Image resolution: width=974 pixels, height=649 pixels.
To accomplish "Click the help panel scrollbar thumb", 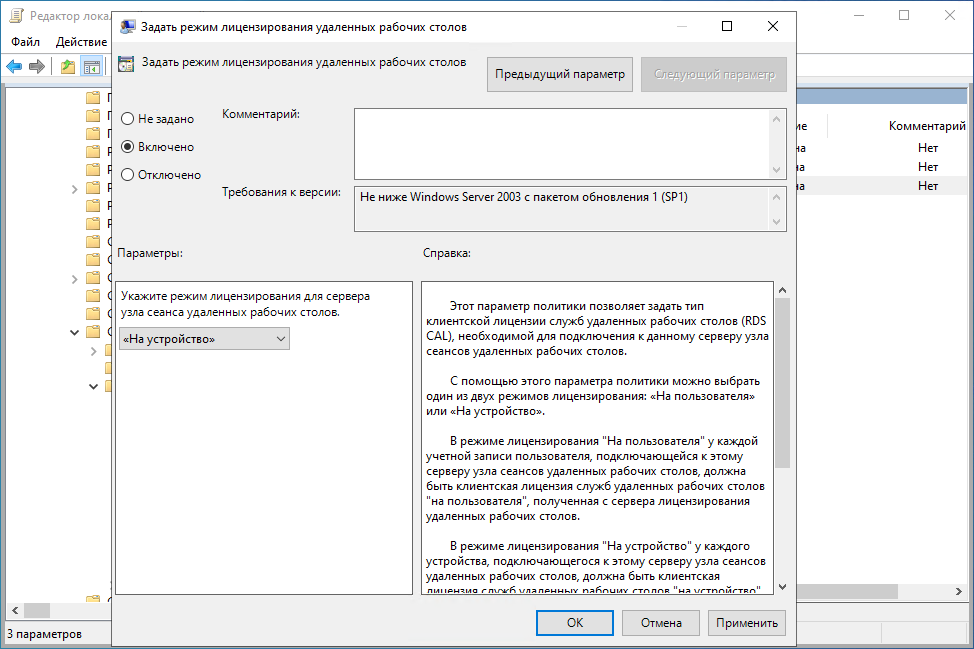I will click(x=782, y=383).
